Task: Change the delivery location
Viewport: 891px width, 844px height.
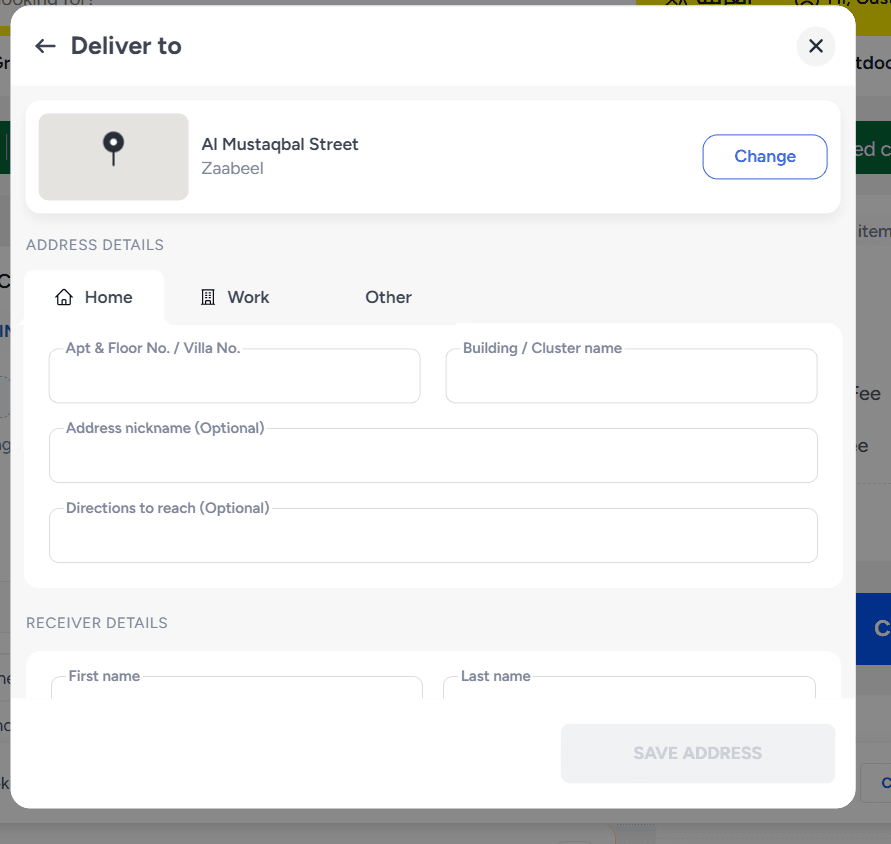Action: (x=765, y=156)
